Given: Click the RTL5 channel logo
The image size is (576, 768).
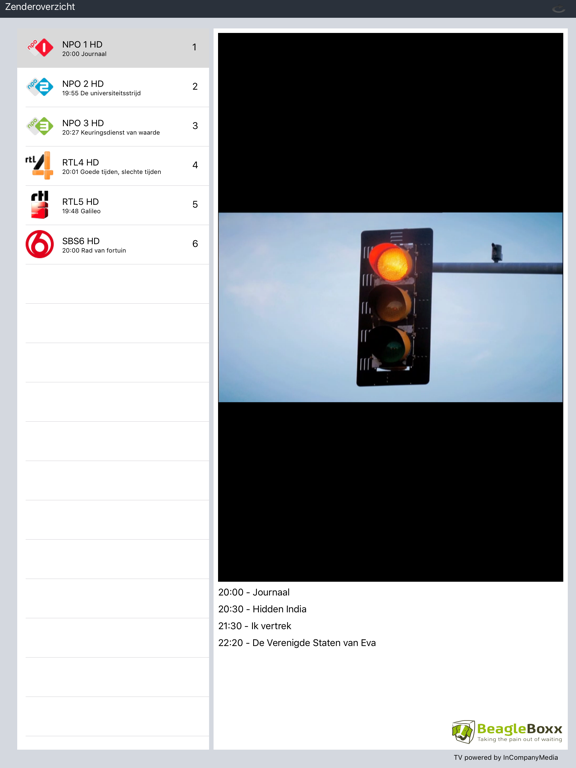Looking at the screenshot, I should [x=40, y=204].
